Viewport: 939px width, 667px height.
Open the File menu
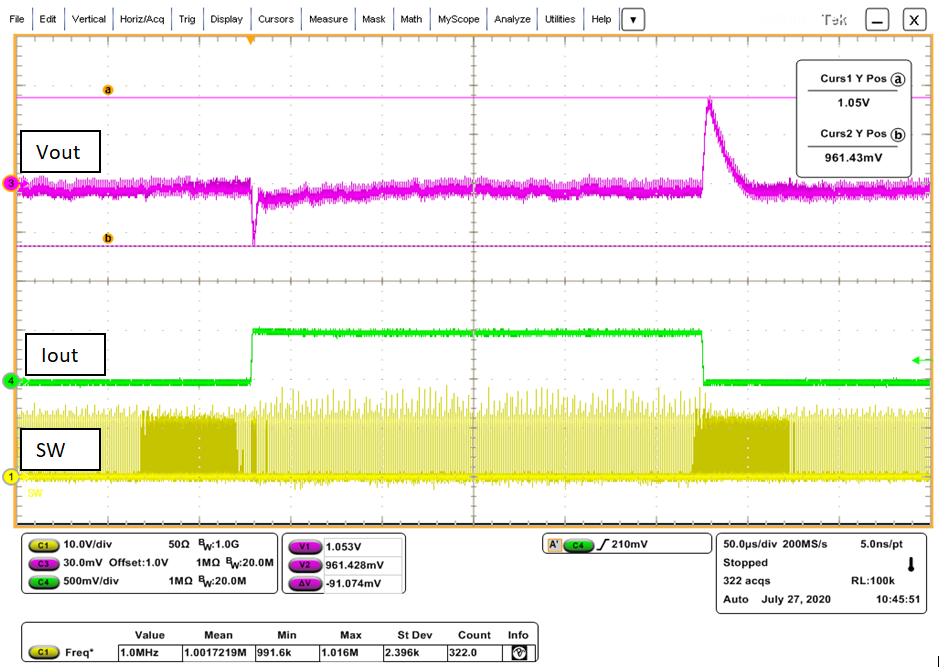19,19
